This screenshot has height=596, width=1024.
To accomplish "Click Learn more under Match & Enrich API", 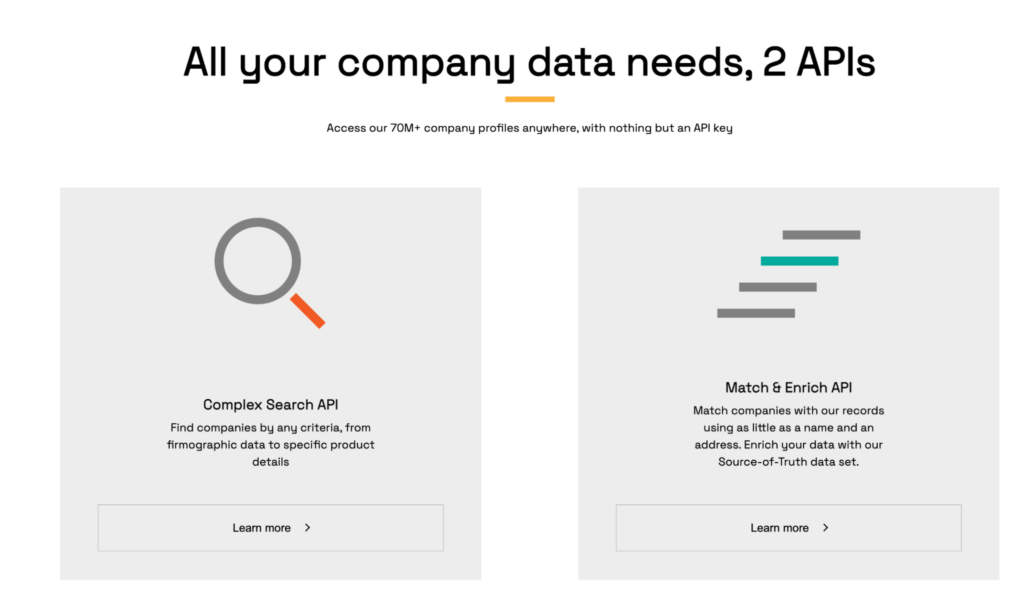I will [x=787, y=527].
